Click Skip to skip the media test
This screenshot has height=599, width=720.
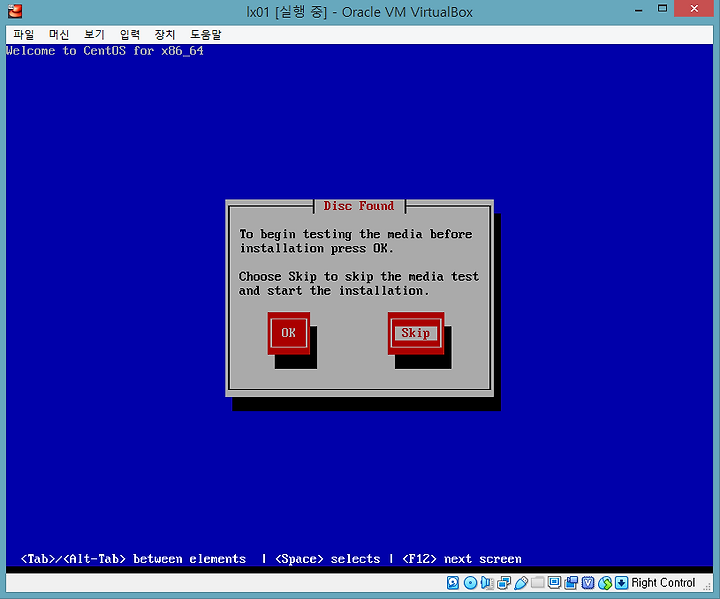pyautogui.click(x=416, y=333)
